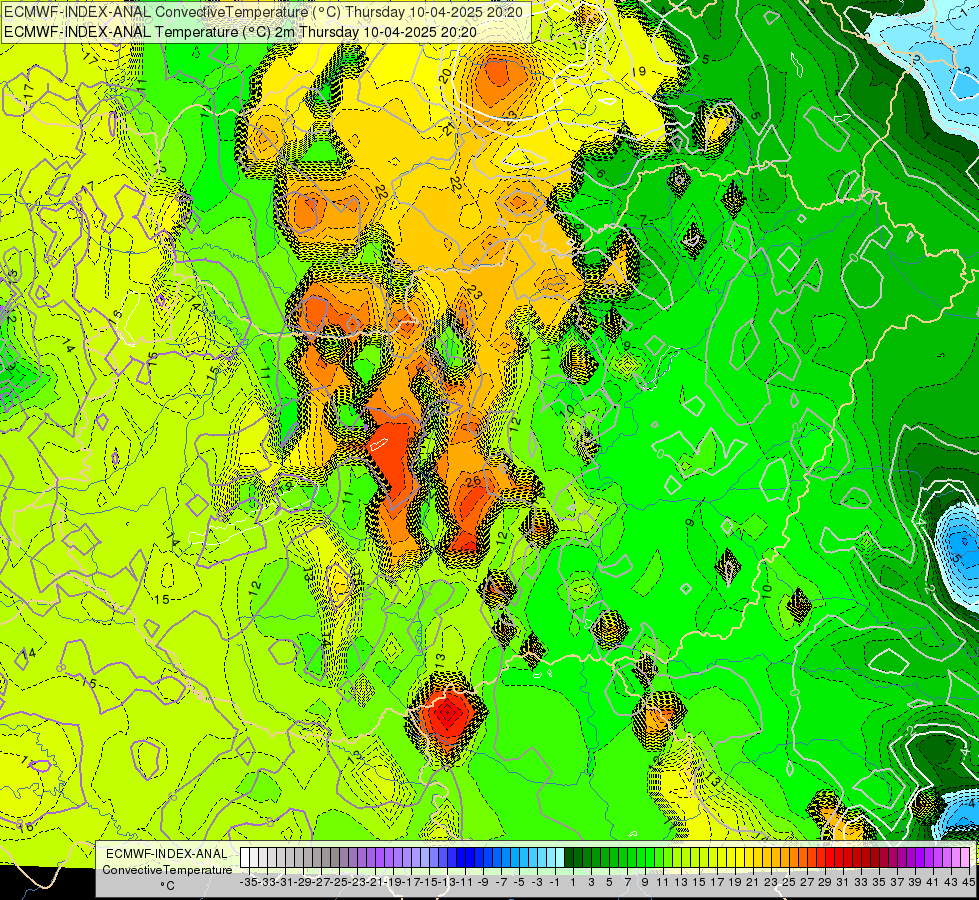Click the '20' contour label on the map

[445, 76]
